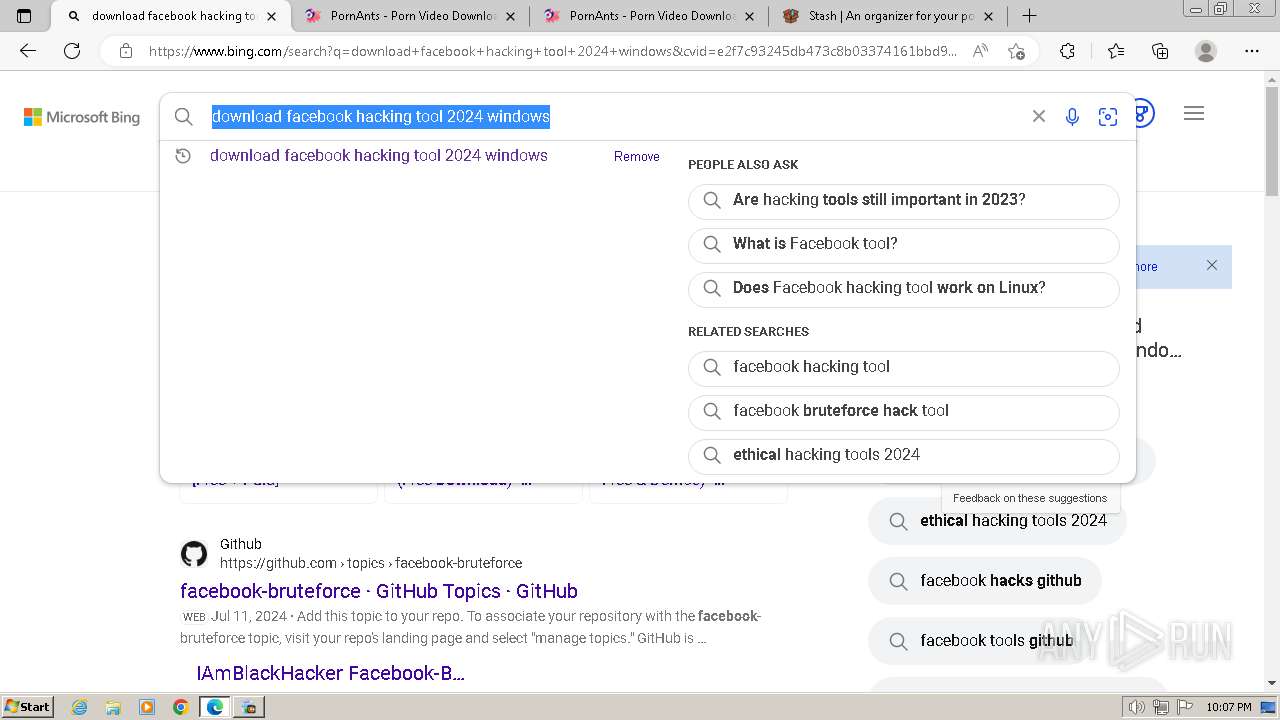This screenshot has height=720, width=1280.
Task: Go back with the browser back arrow
Action: [x=28, y=51]
